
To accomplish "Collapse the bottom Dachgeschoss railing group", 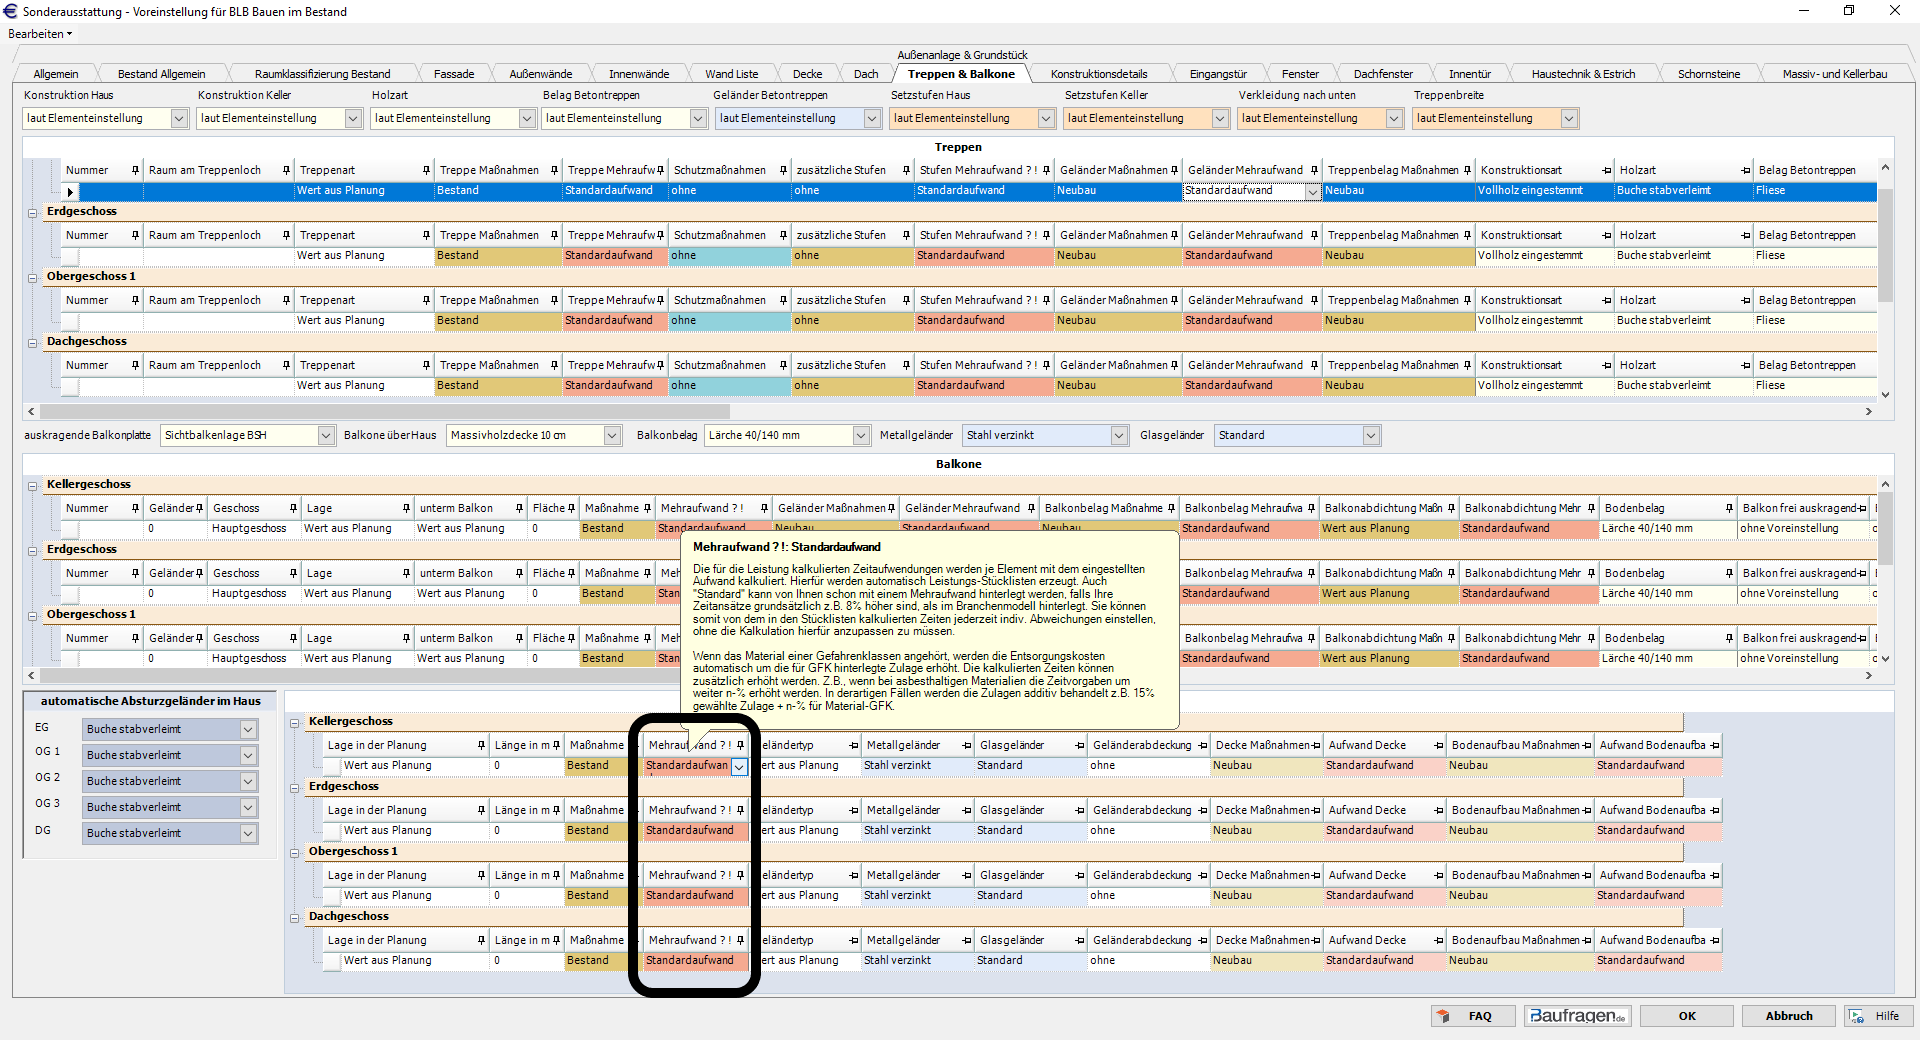I will [295, 917].
